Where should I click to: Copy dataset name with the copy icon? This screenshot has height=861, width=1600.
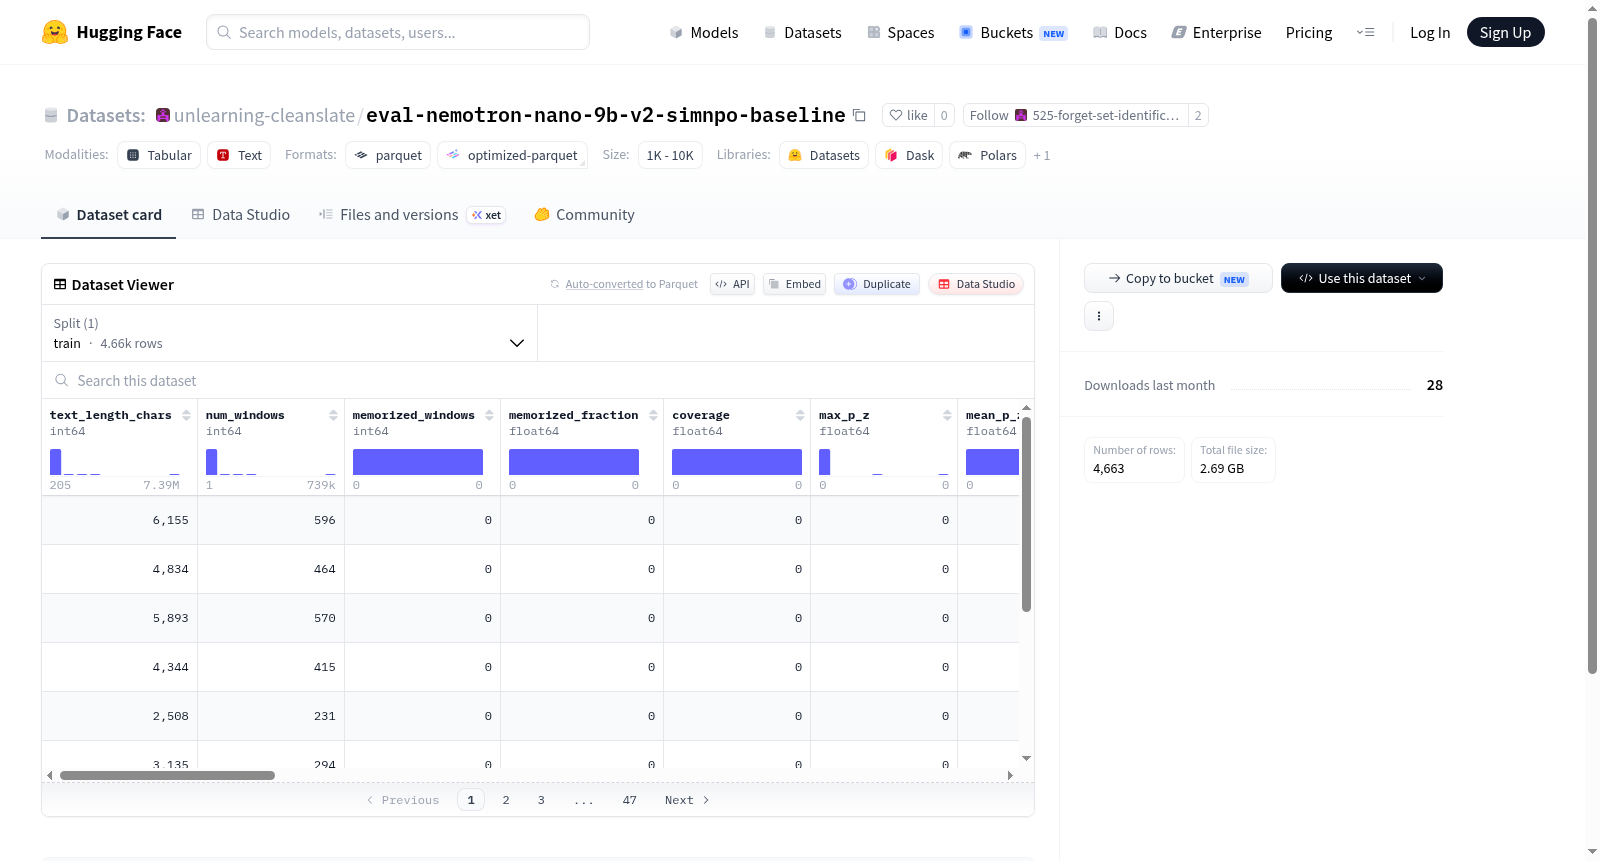(859, 115)
